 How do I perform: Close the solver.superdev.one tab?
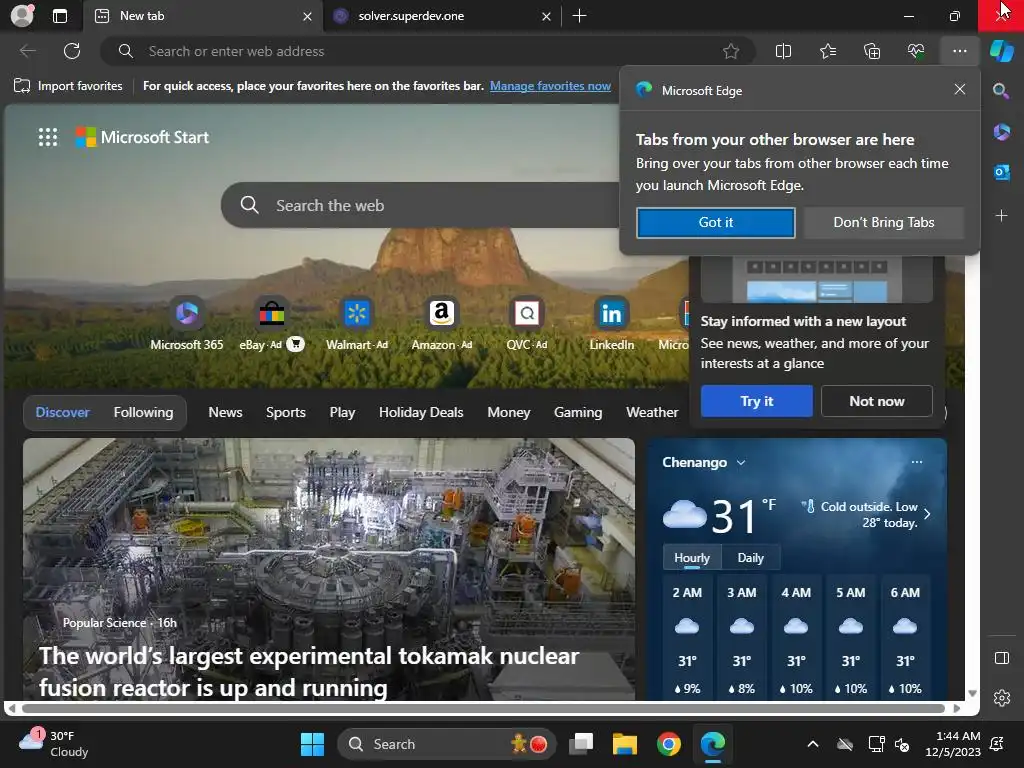546,16
